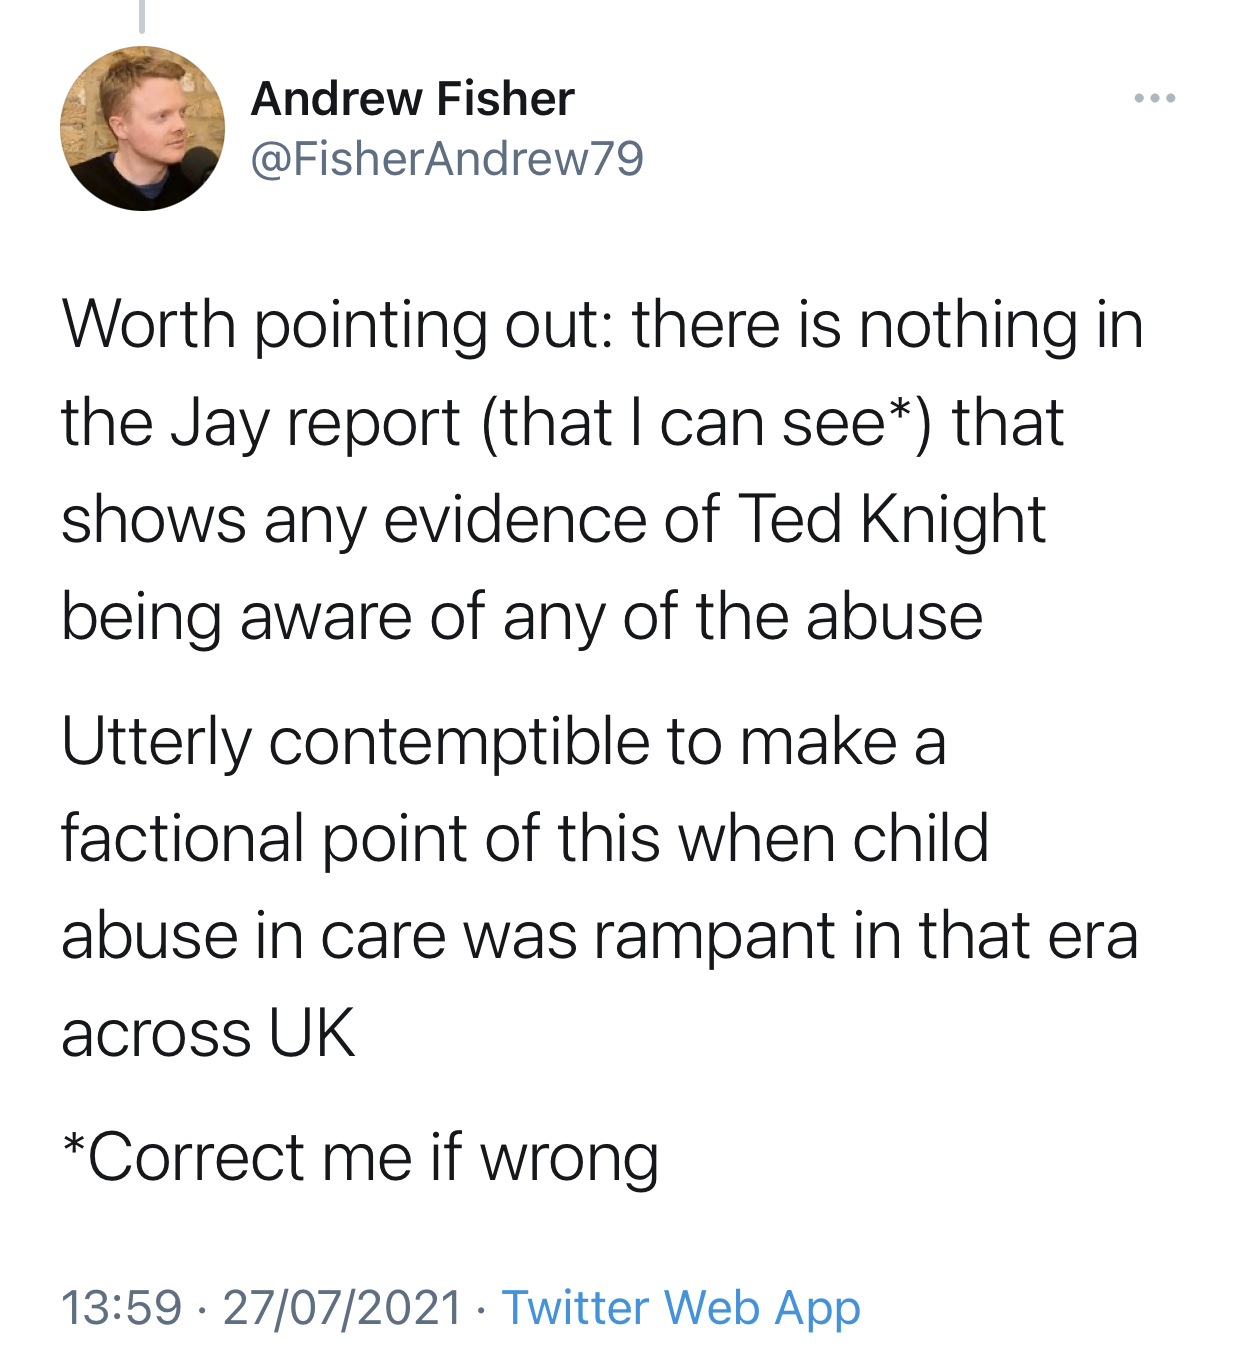Click the 13:59 tweet timestamp
1242x1362 pixels.
point(121,1308)
